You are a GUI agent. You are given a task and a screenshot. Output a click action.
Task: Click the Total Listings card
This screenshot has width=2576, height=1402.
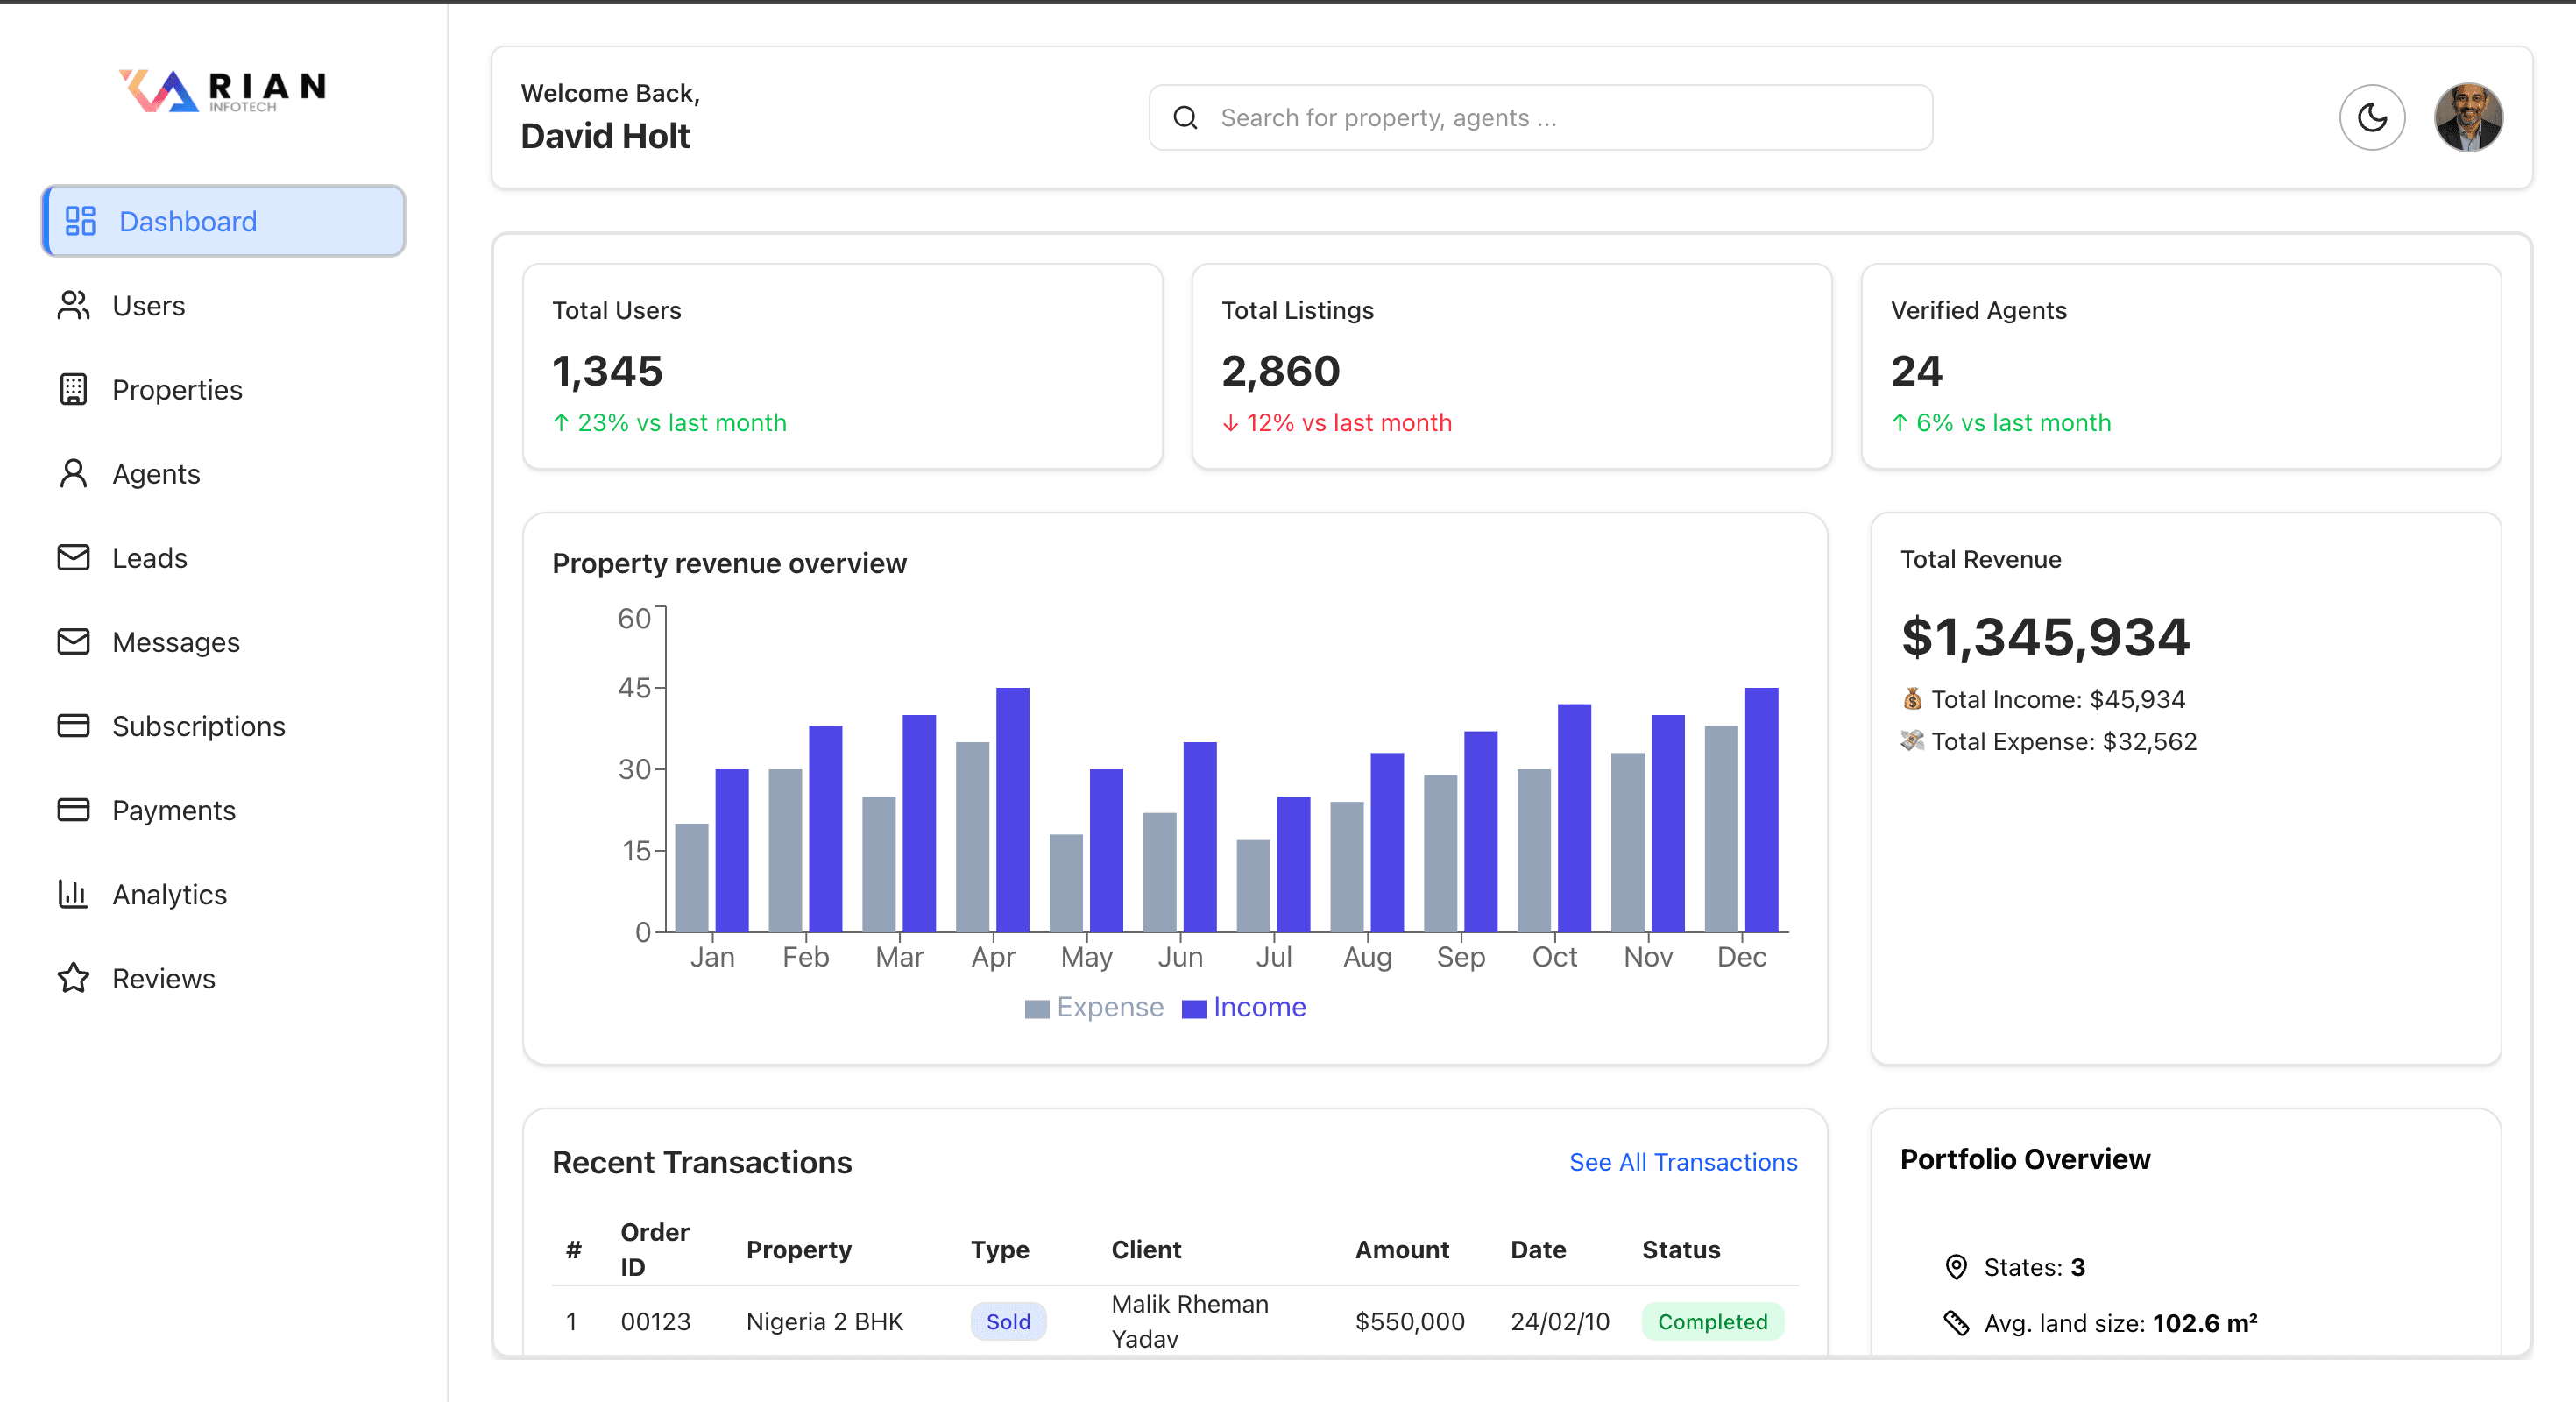click(1511, 366)
